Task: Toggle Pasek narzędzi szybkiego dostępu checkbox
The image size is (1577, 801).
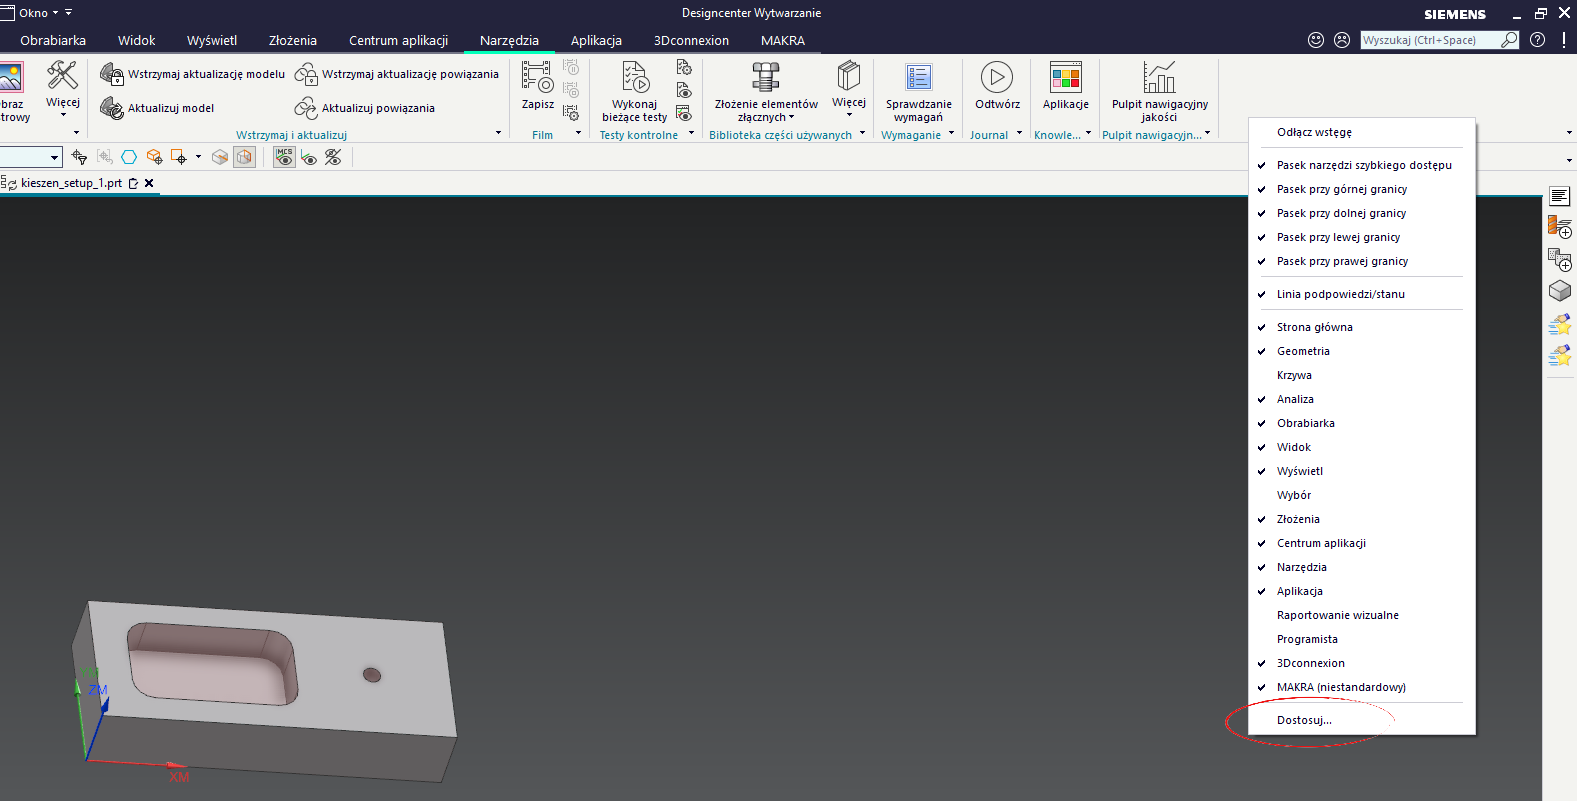Action: tap(1362, 165)
